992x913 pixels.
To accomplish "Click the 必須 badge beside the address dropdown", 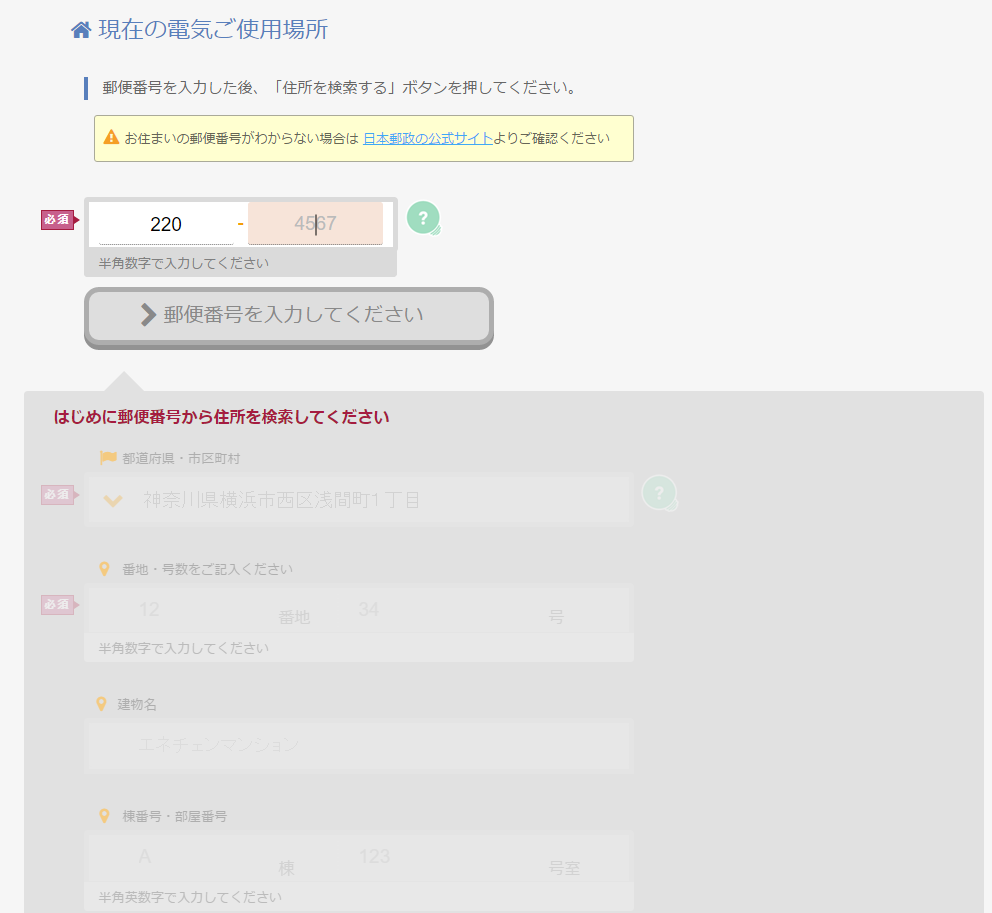I will click(59, 495).
